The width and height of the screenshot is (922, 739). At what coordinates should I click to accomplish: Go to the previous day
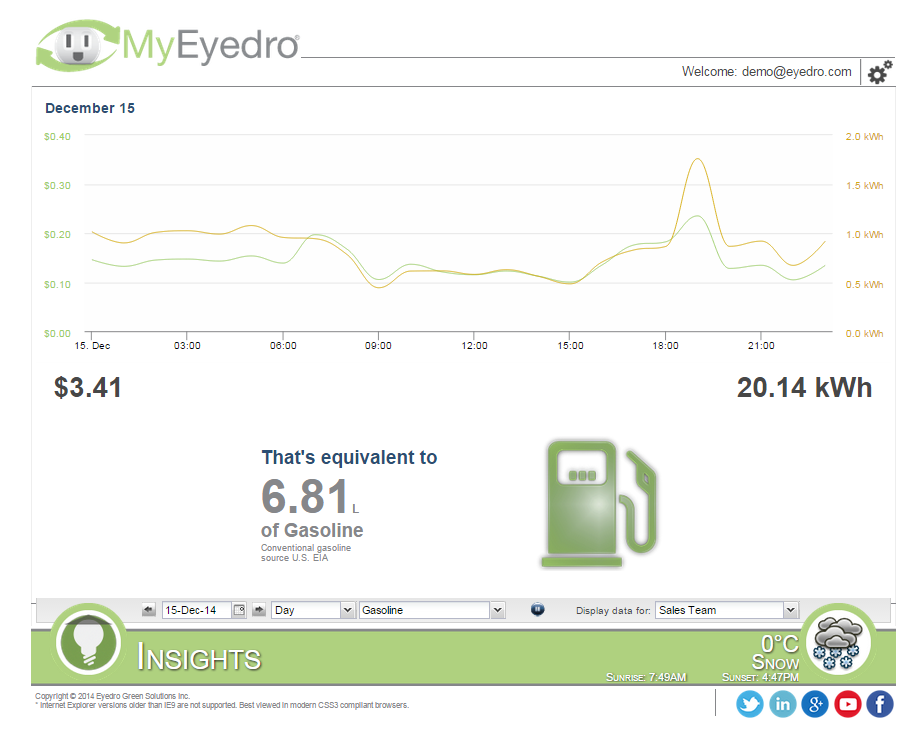coord(149,610)
